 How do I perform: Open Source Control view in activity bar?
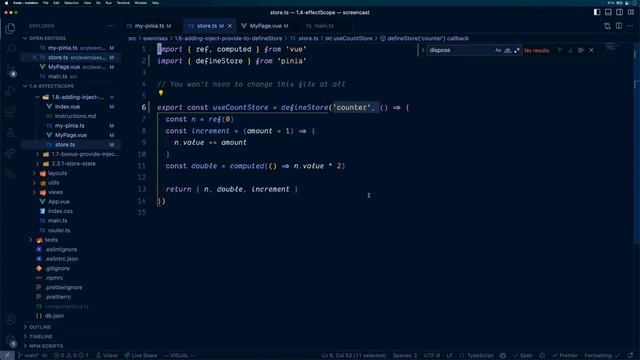coord(10,70)
